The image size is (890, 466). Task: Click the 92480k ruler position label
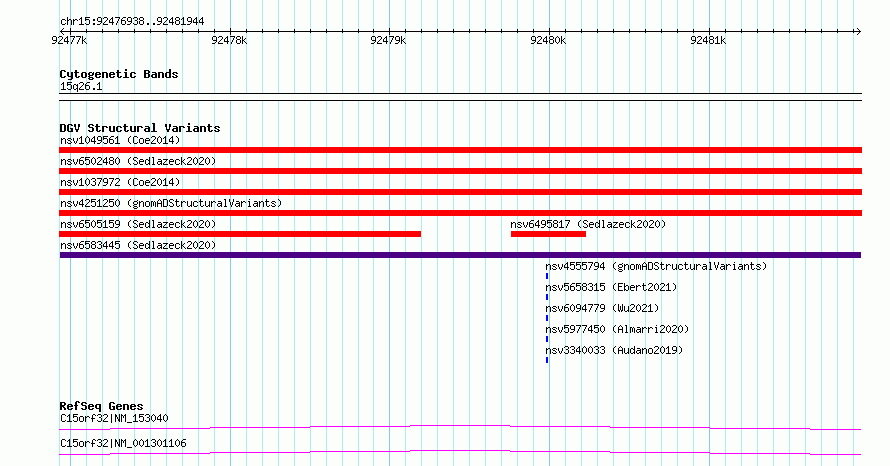pyautogui.click(x=548, y=40)
